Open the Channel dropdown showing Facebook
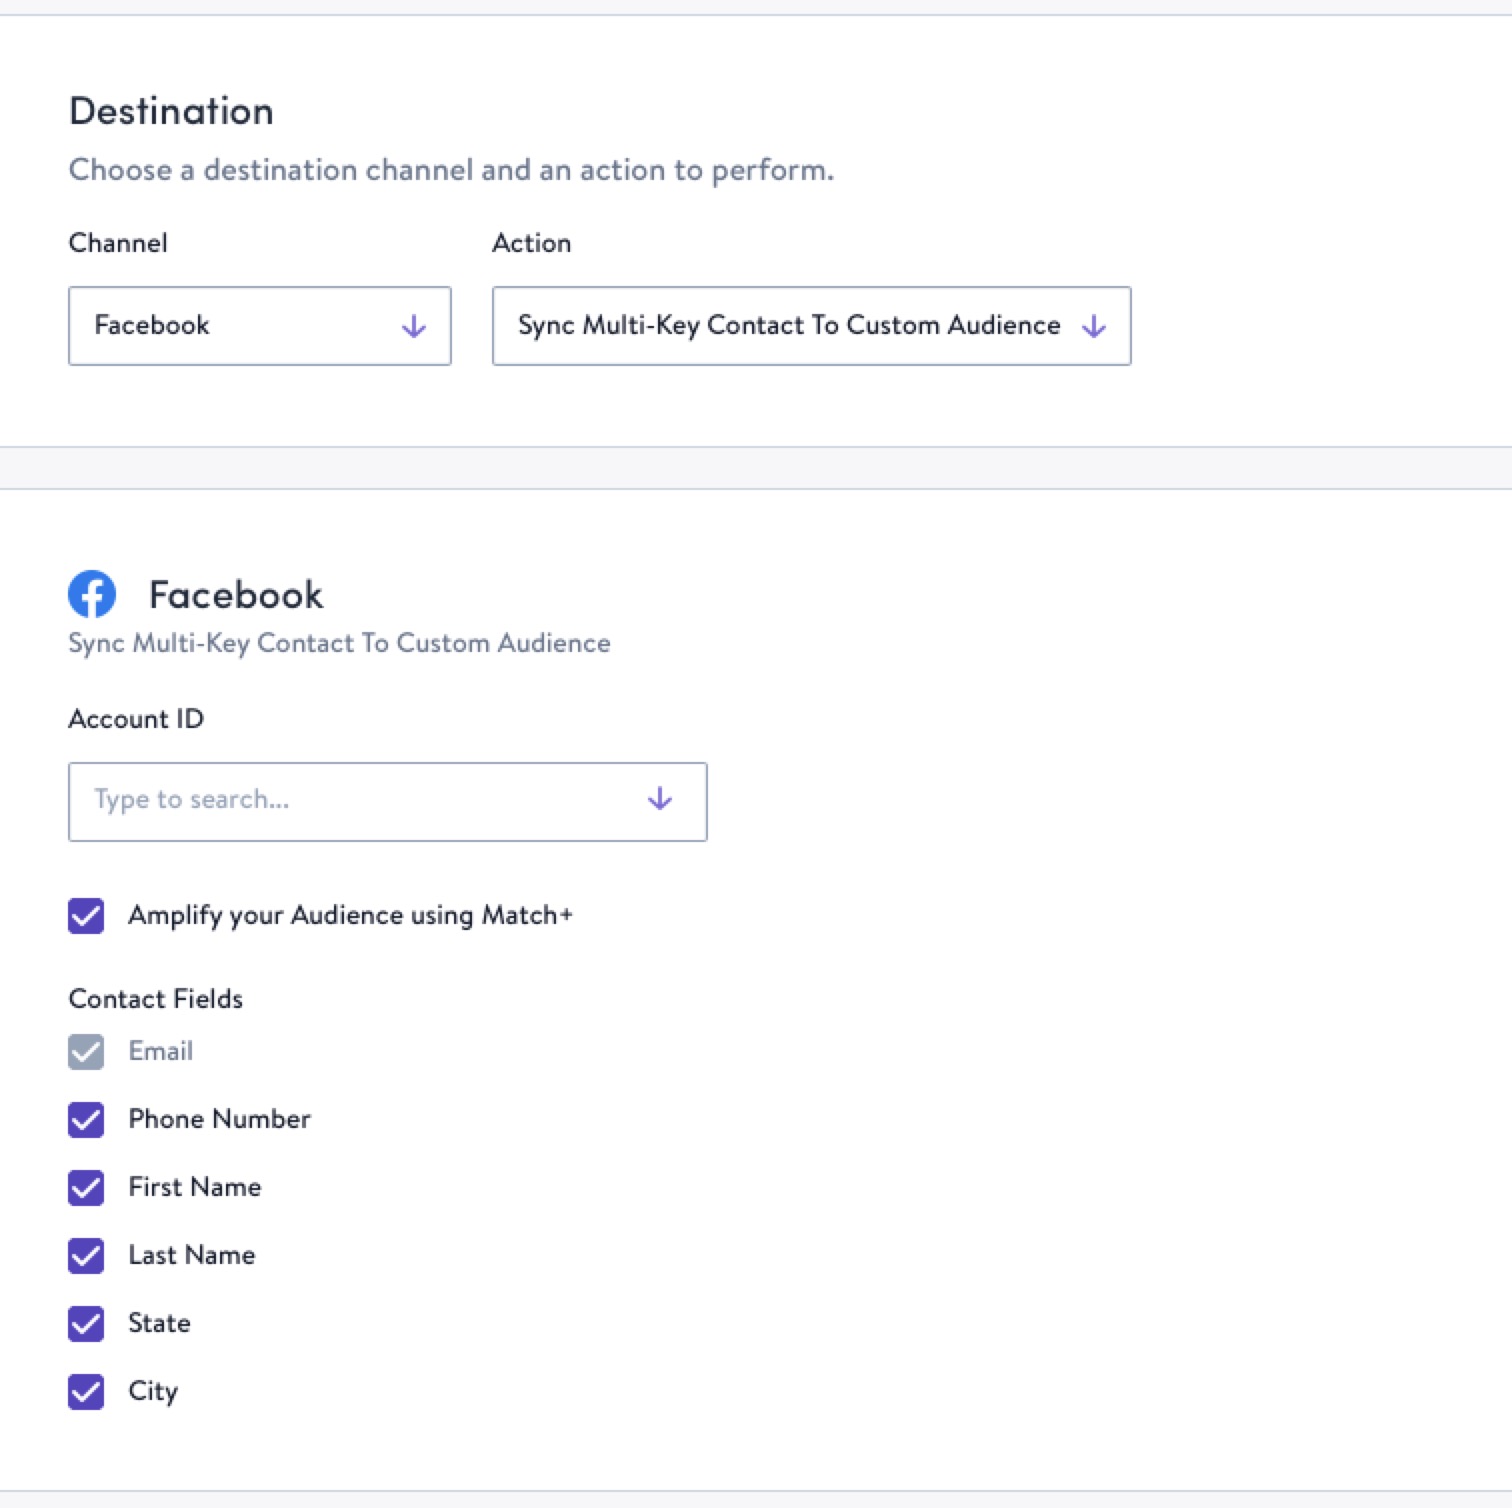This screenshot has width=1512, height=1508. point(259,326)
